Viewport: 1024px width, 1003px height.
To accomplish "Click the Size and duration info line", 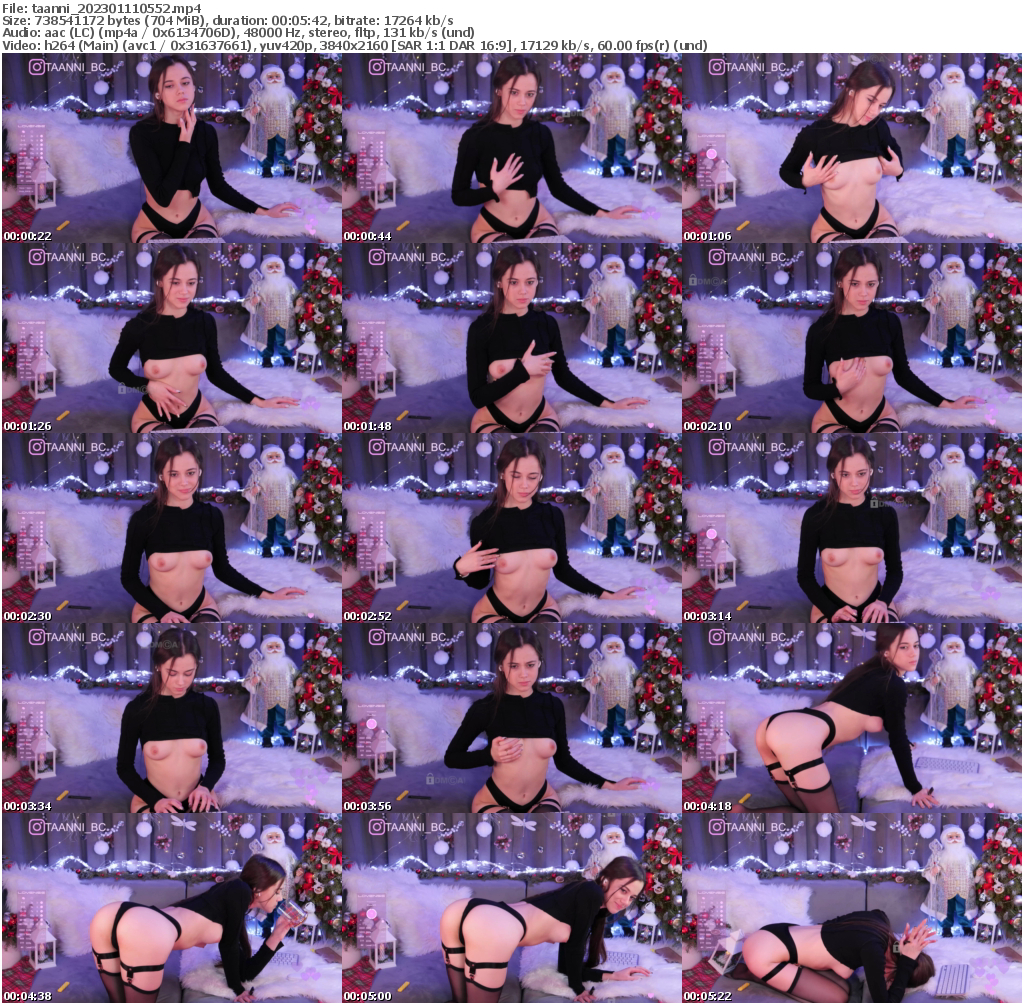I will 228,20.
